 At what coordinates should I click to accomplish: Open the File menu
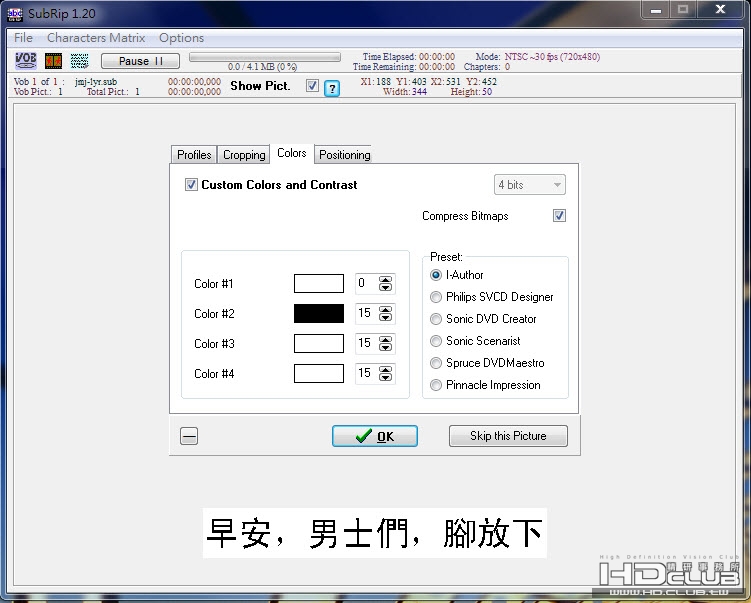point(23,38)
